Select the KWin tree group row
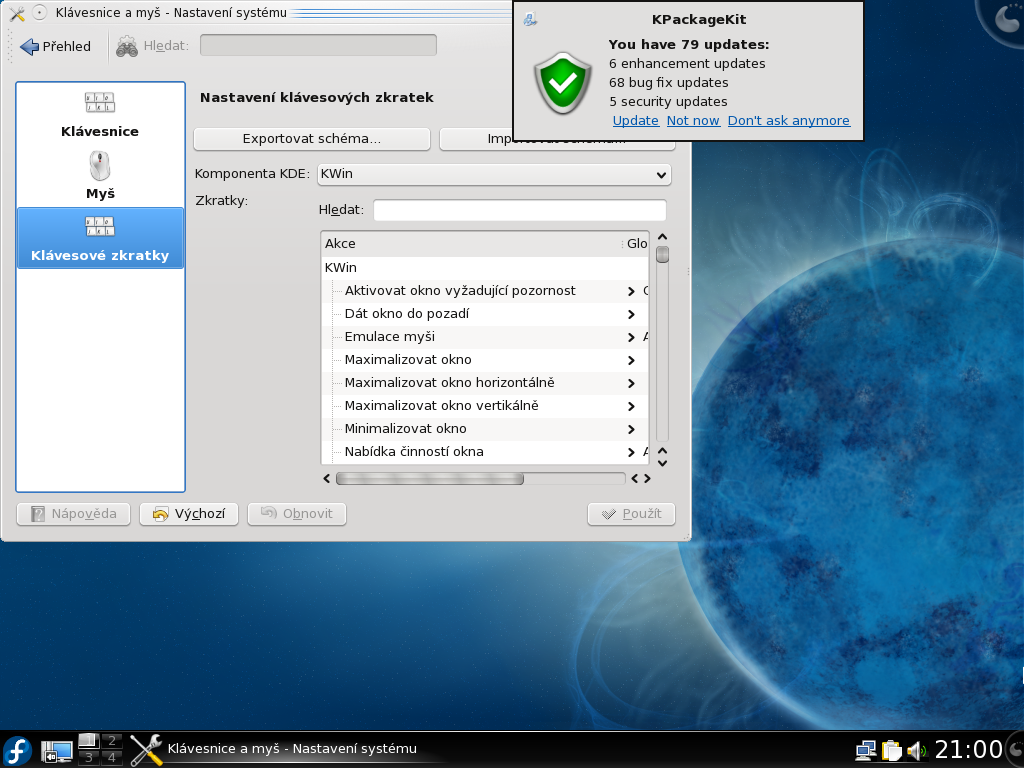This screenshot has width=1024, height=768. (x=485, y=267)
